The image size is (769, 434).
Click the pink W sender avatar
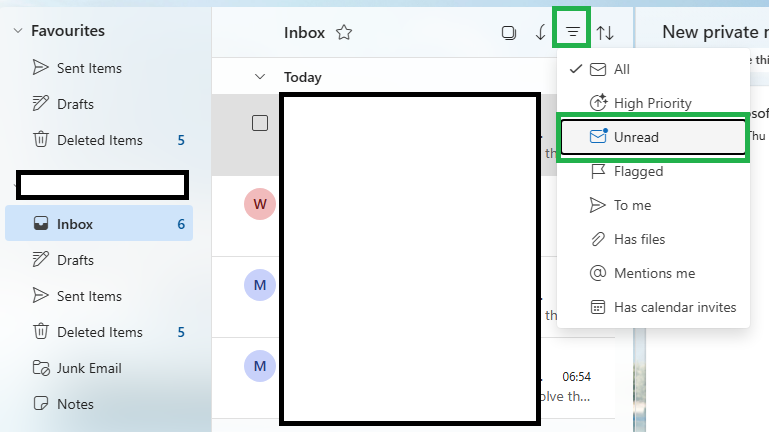coord(260,204)
